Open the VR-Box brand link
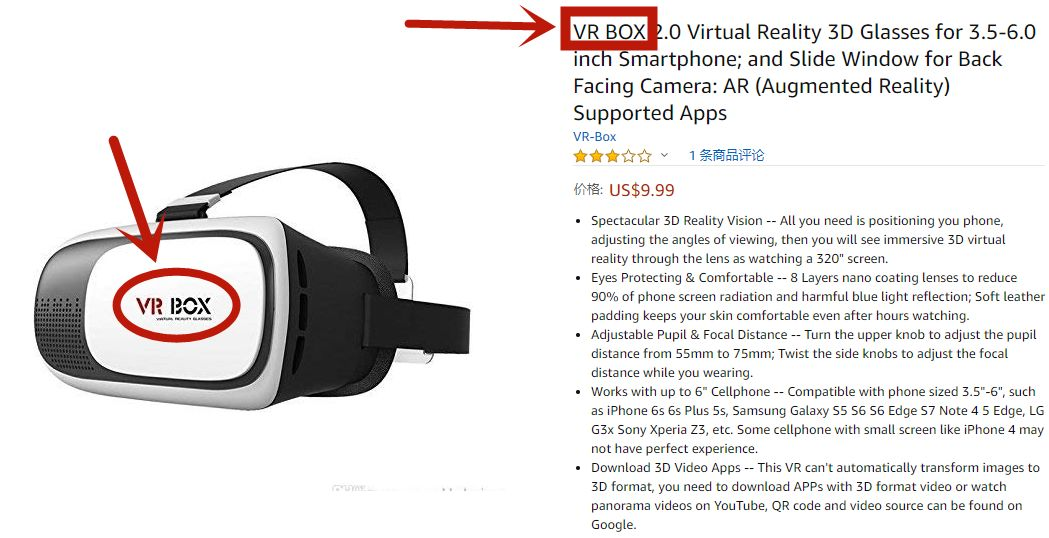This screenshot has height=538, width=1049. pos(594,137)
